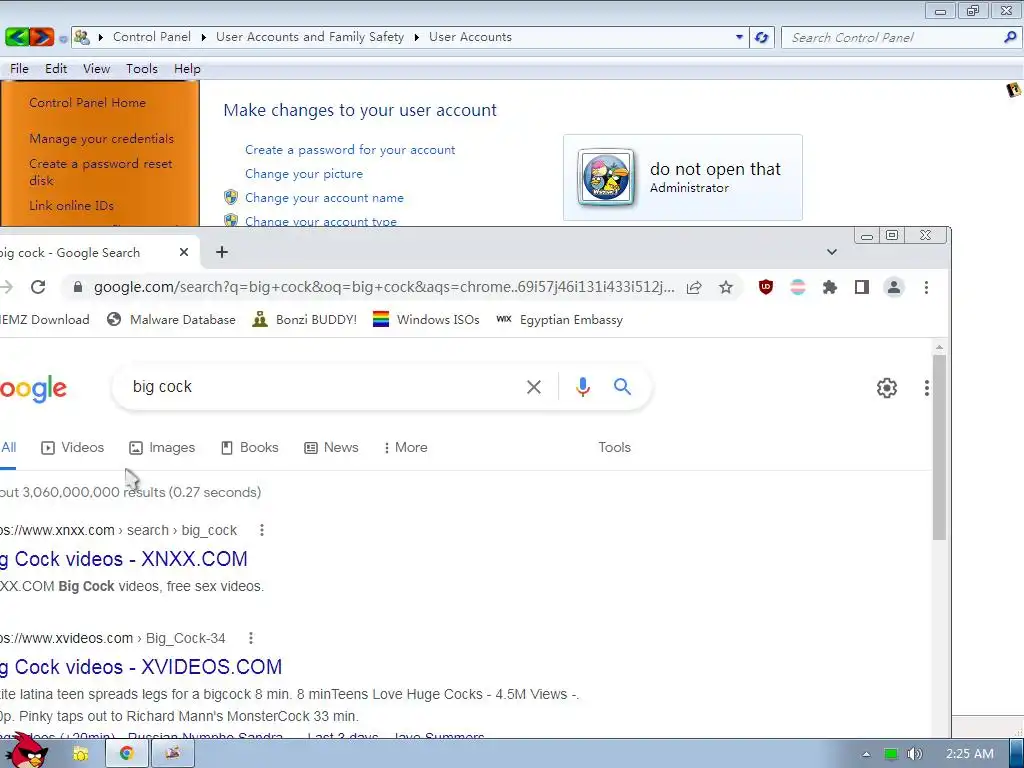Open Malware Database bookmark
The width and height of the screenshot is (1024, 768).
tap(171, 320)
